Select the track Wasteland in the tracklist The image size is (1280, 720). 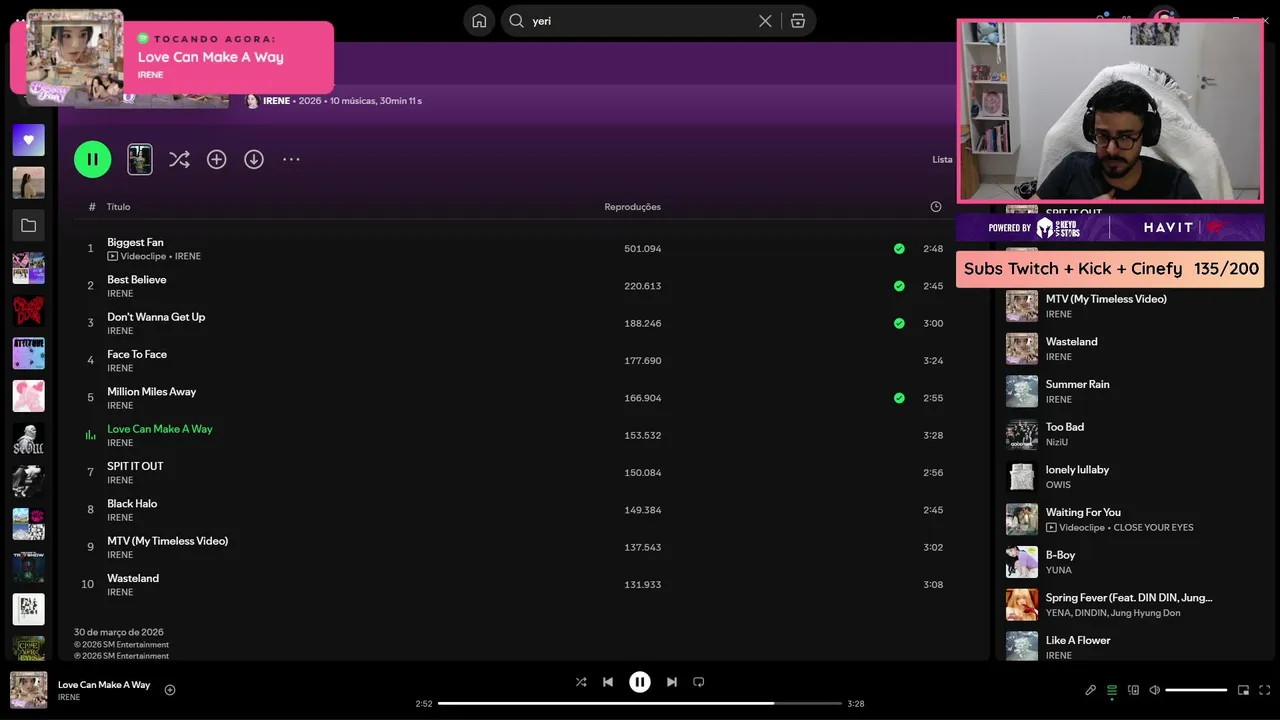[133, 578]
